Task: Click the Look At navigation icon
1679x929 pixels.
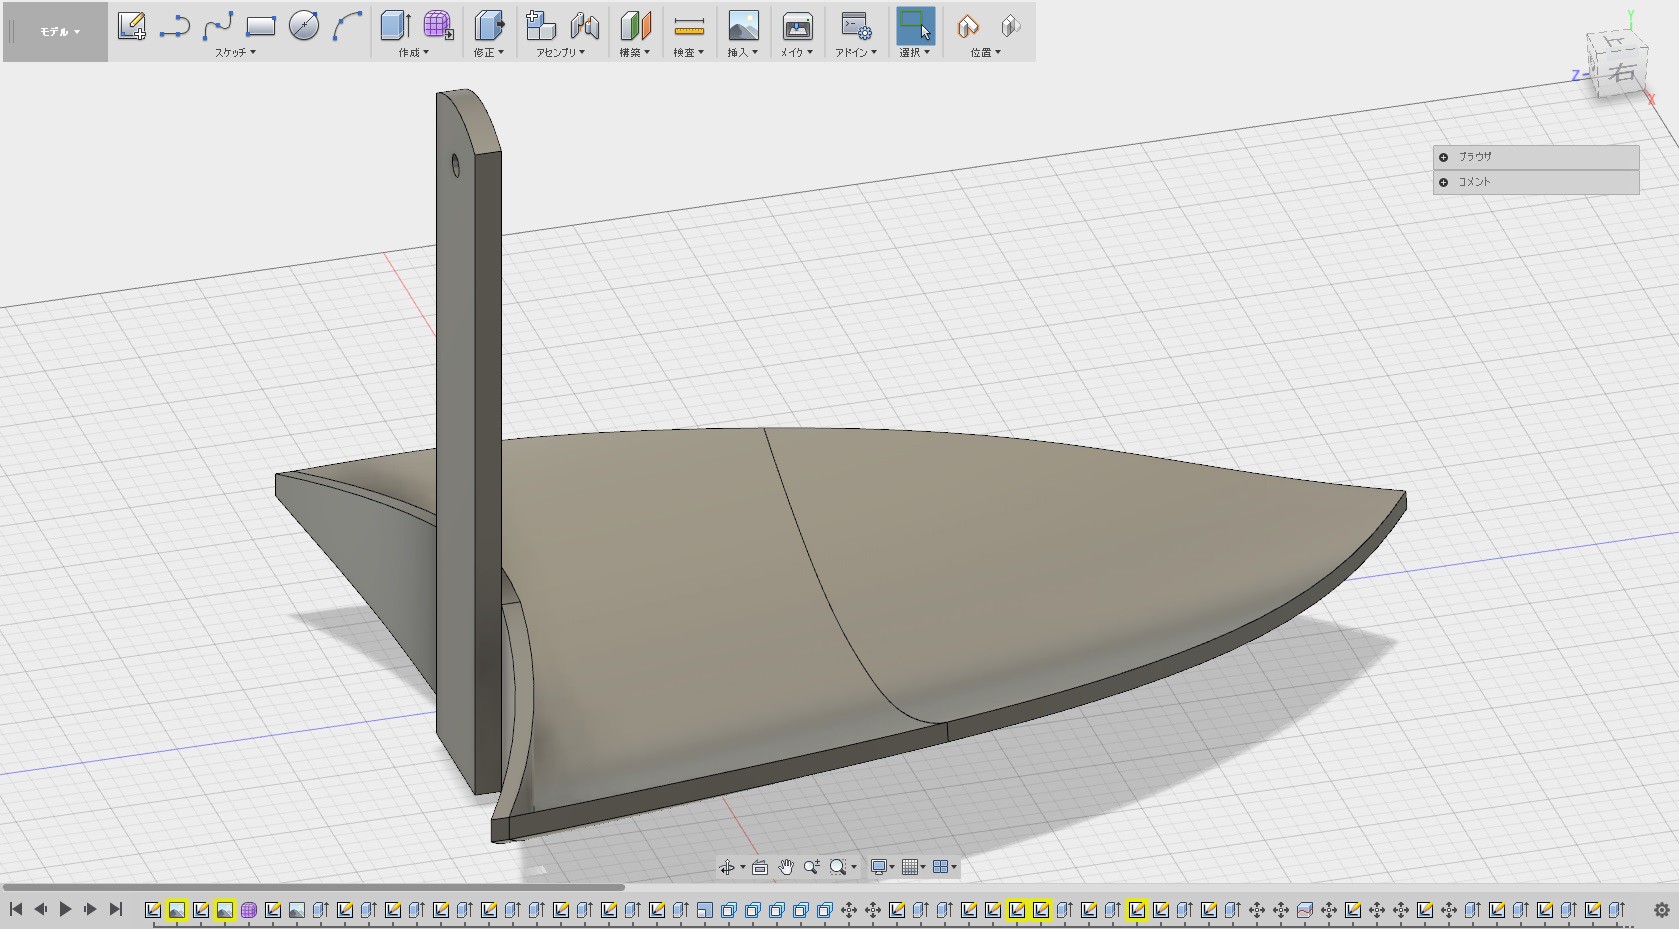Action: pyautogui.click(x=760, y=867)
